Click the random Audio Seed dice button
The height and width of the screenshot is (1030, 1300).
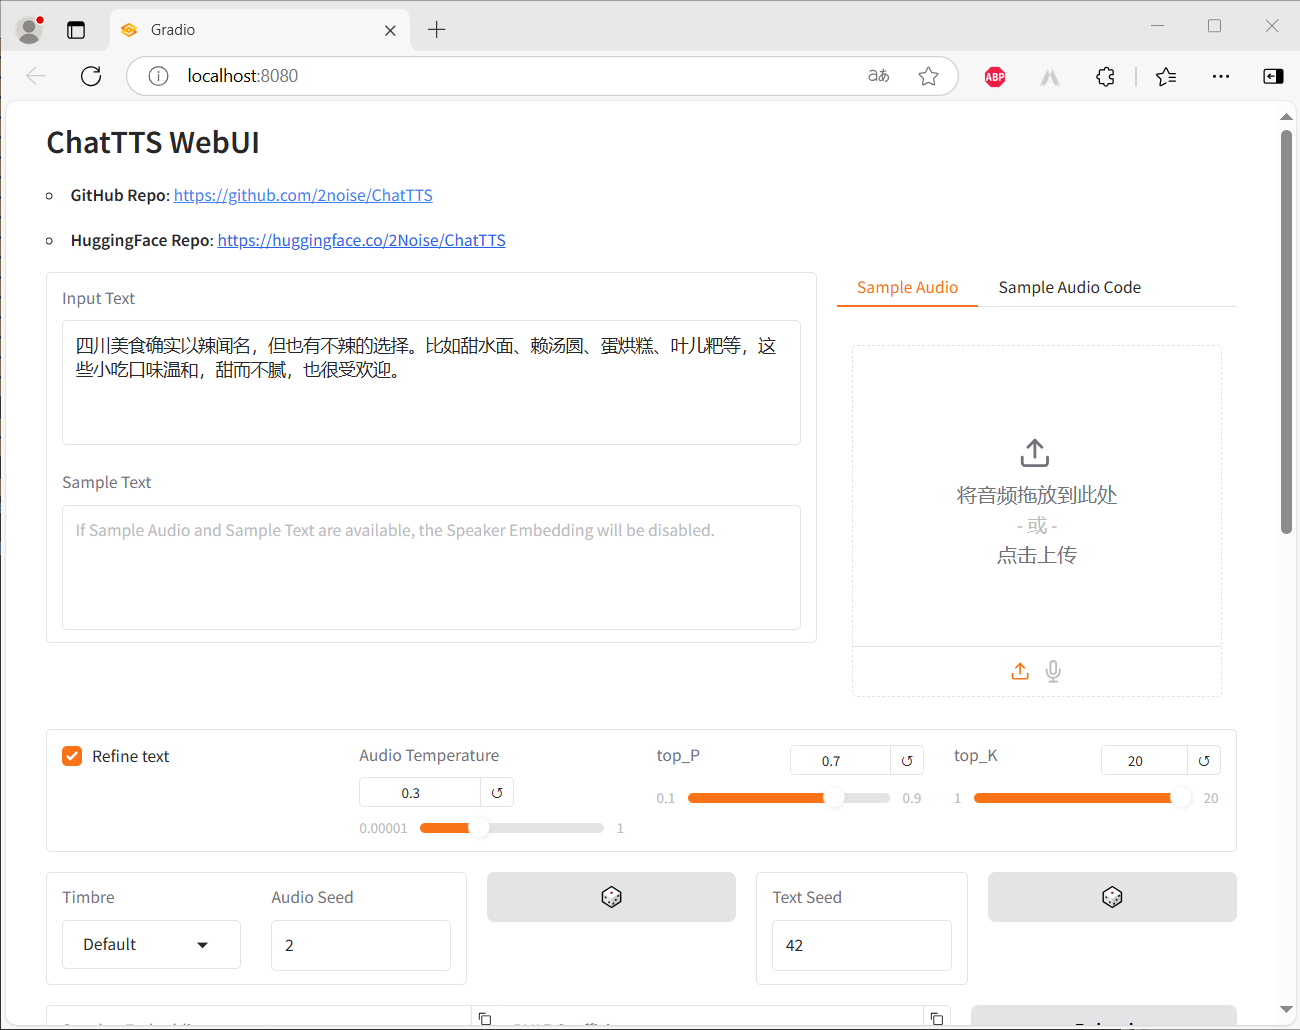(611, 897)
